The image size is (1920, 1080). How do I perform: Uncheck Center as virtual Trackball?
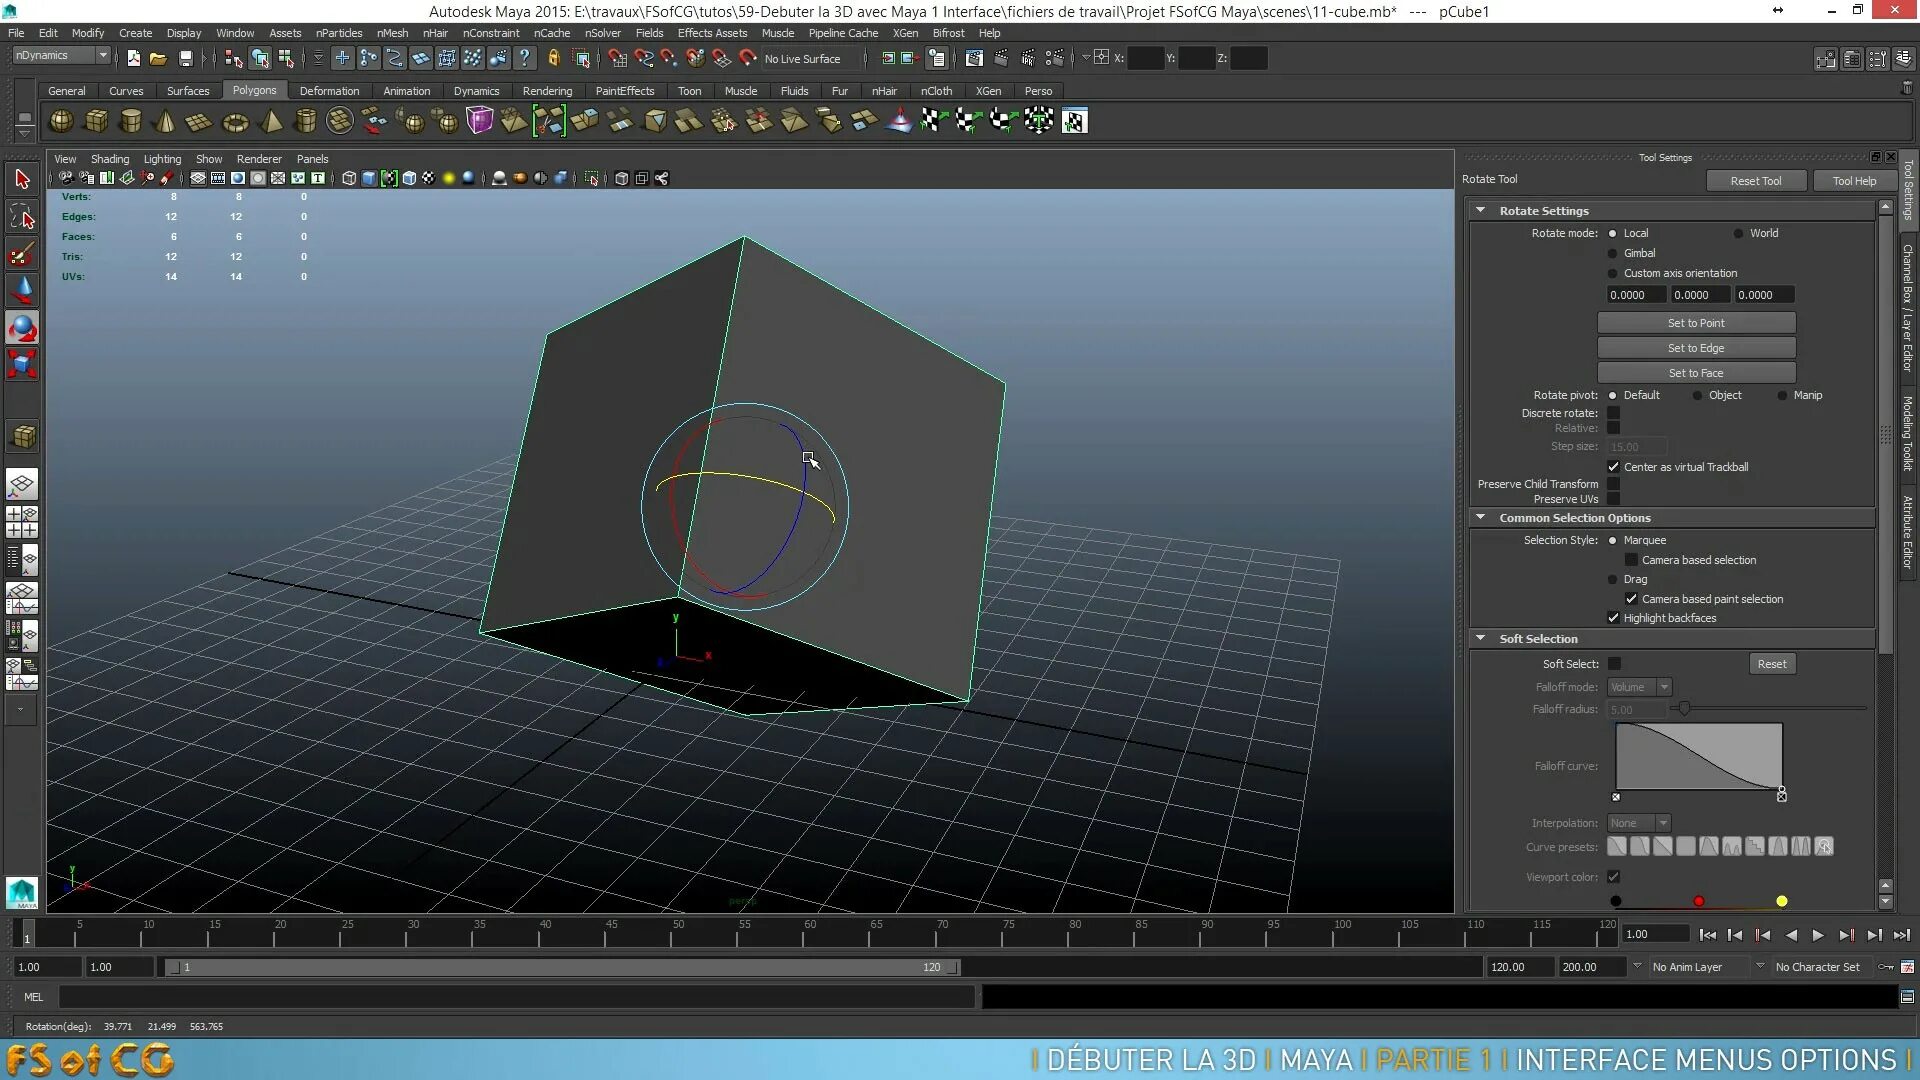[x=1613, y=467]
